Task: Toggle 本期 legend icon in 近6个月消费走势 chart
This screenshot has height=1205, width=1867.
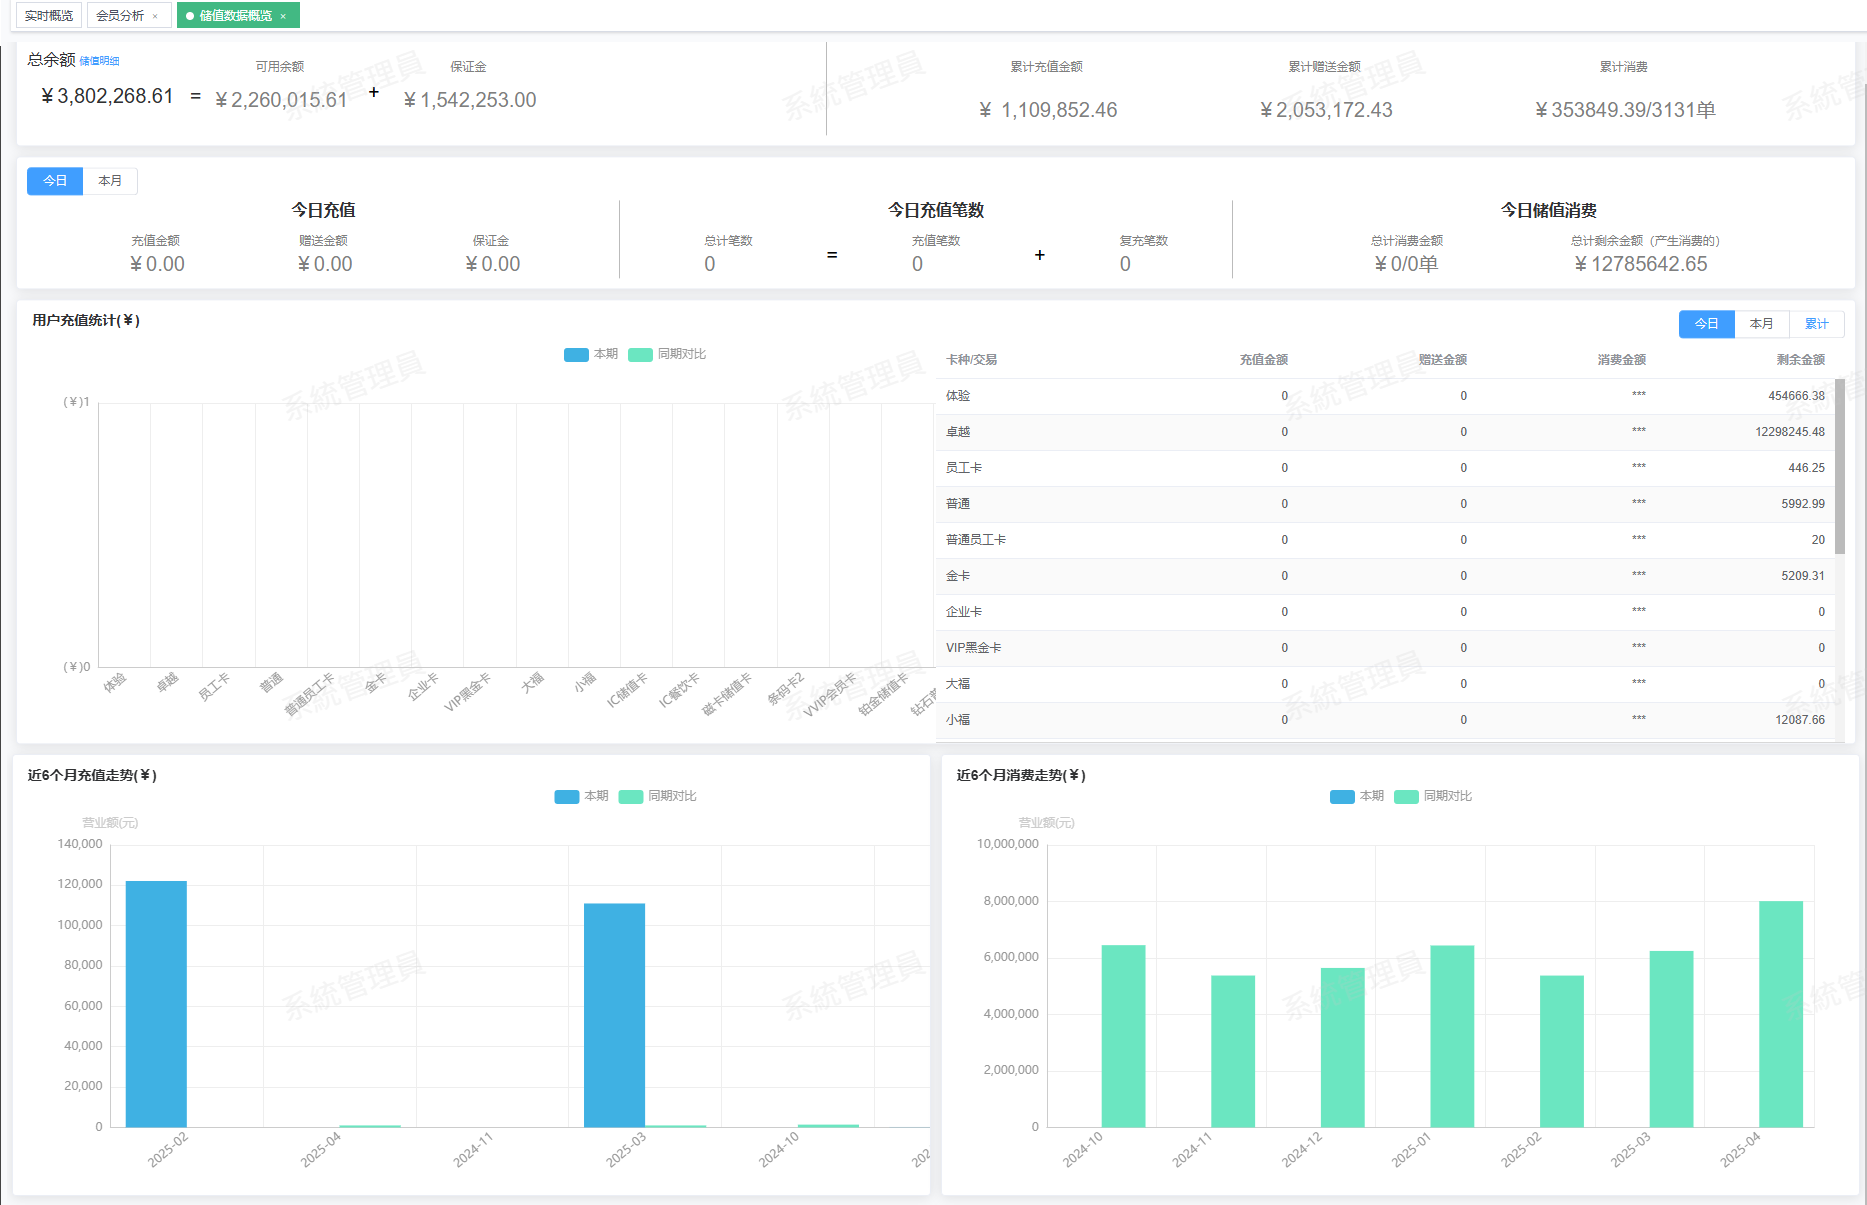Action: (1342, 797)
